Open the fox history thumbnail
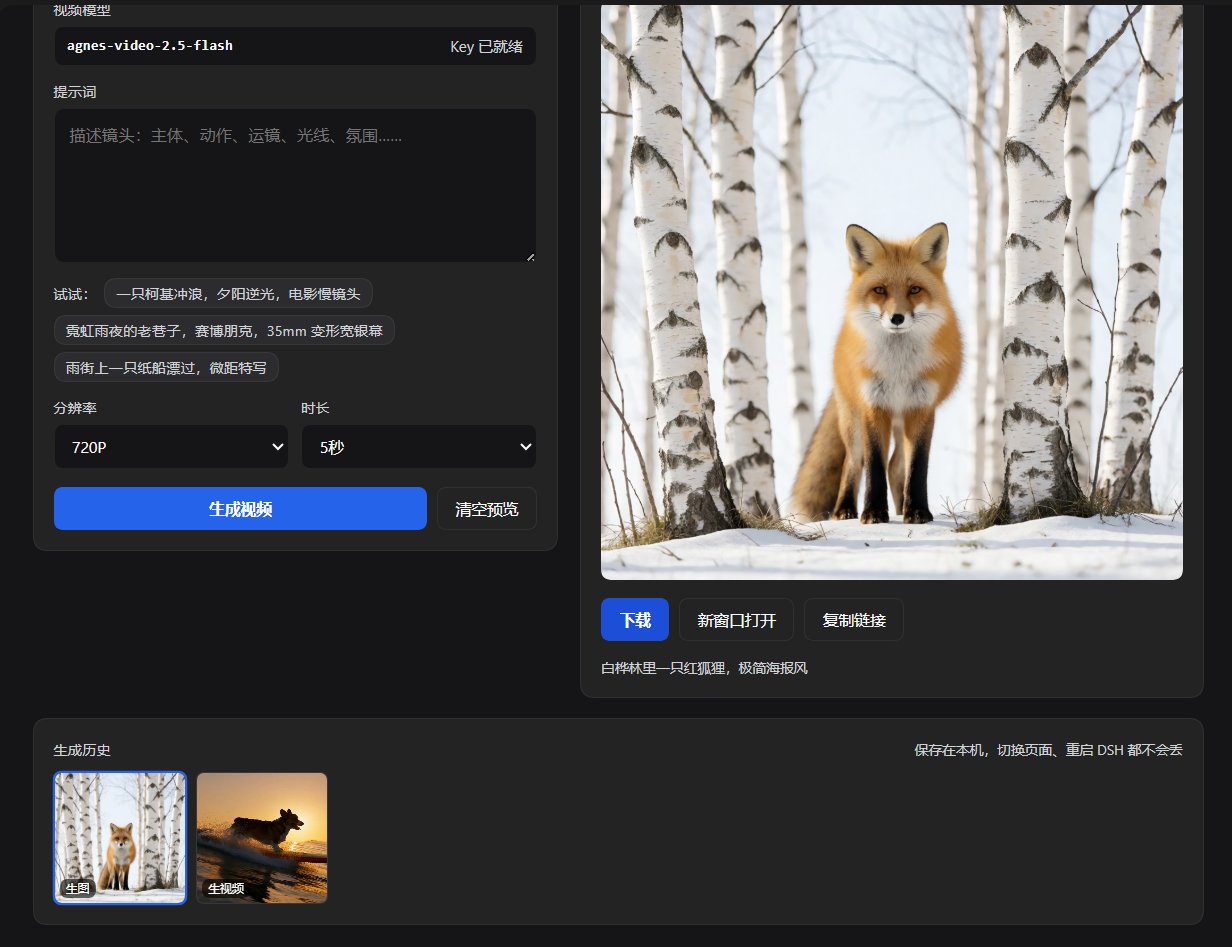Image resolution: width=1232 pixels, height=947 pixels. [120, 838]
